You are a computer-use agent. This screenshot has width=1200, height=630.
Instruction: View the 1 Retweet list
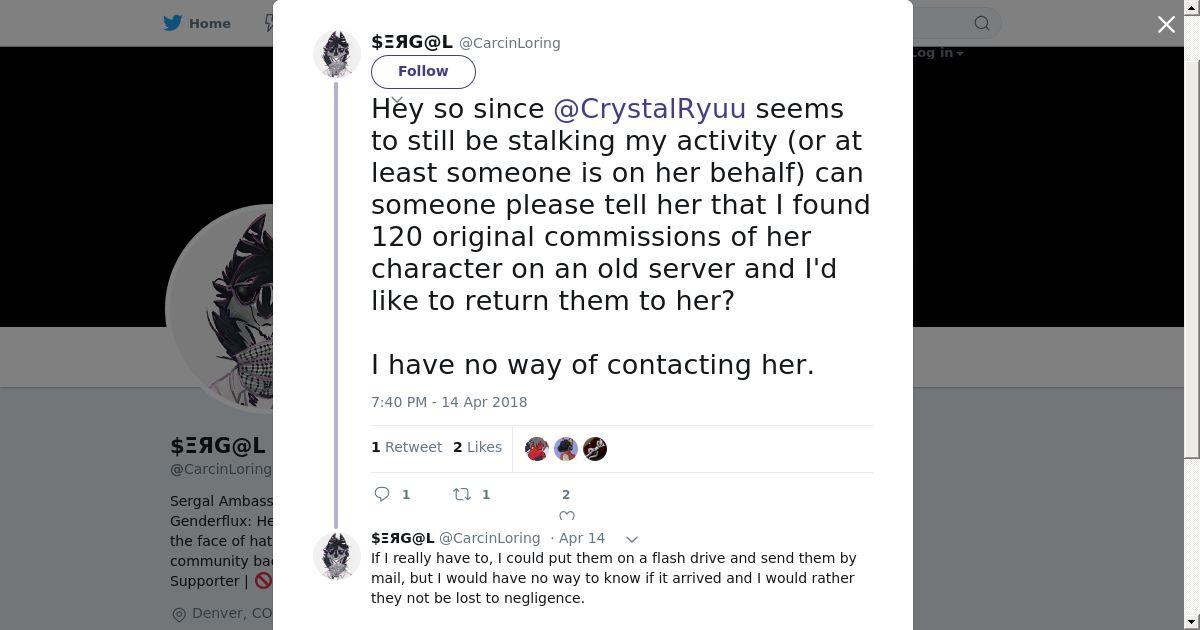406,447
